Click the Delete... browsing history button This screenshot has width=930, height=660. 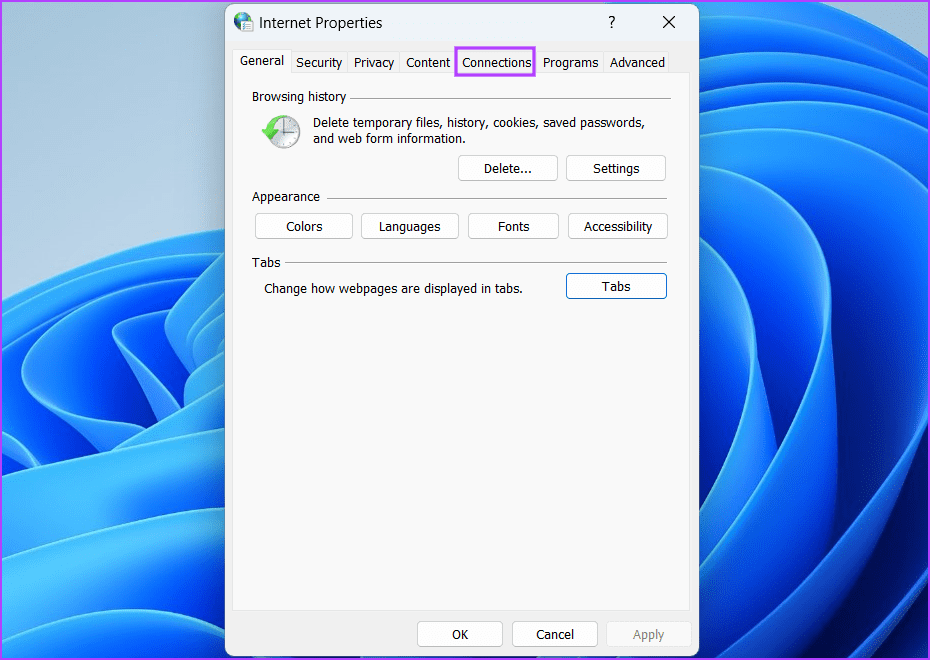(x=508, y=168)
